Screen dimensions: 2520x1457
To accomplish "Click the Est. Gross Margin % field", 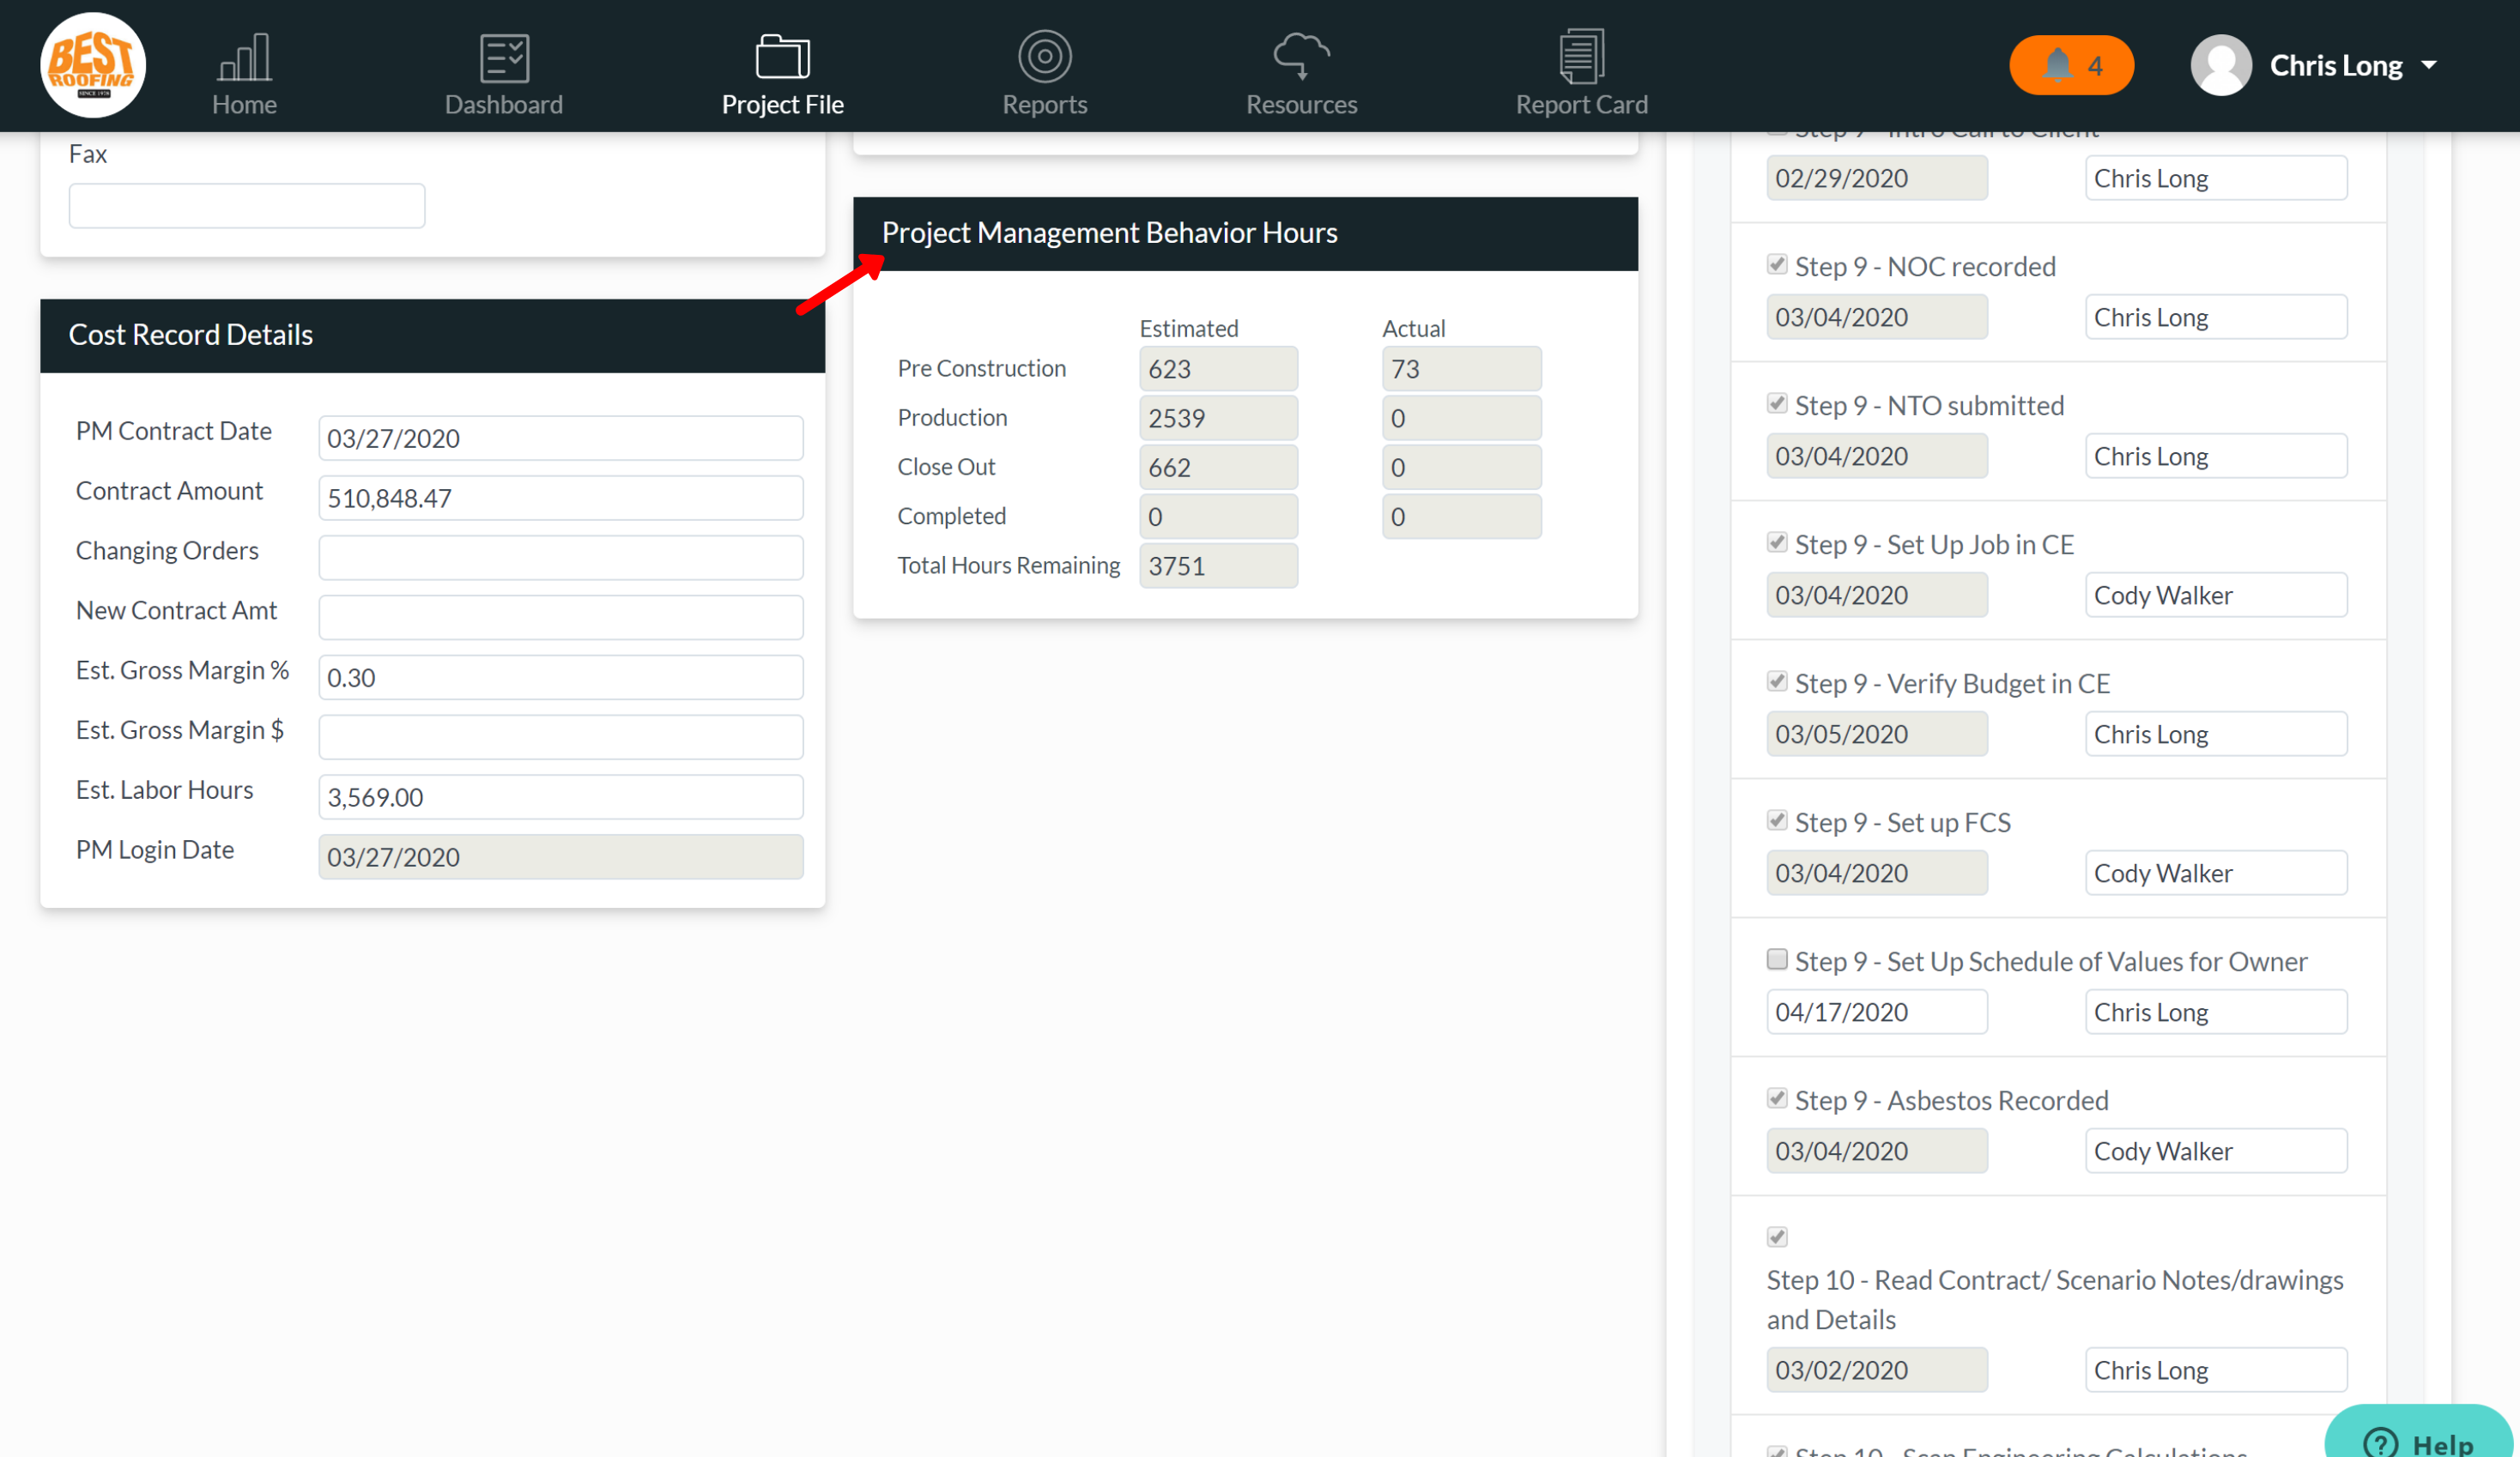I will 560,677.
